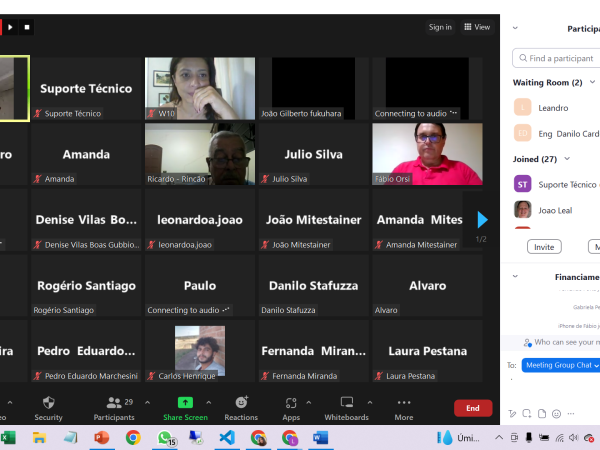Select the Rogério Santiago tile
Viewport: 600px width, 450px height.
86,285
